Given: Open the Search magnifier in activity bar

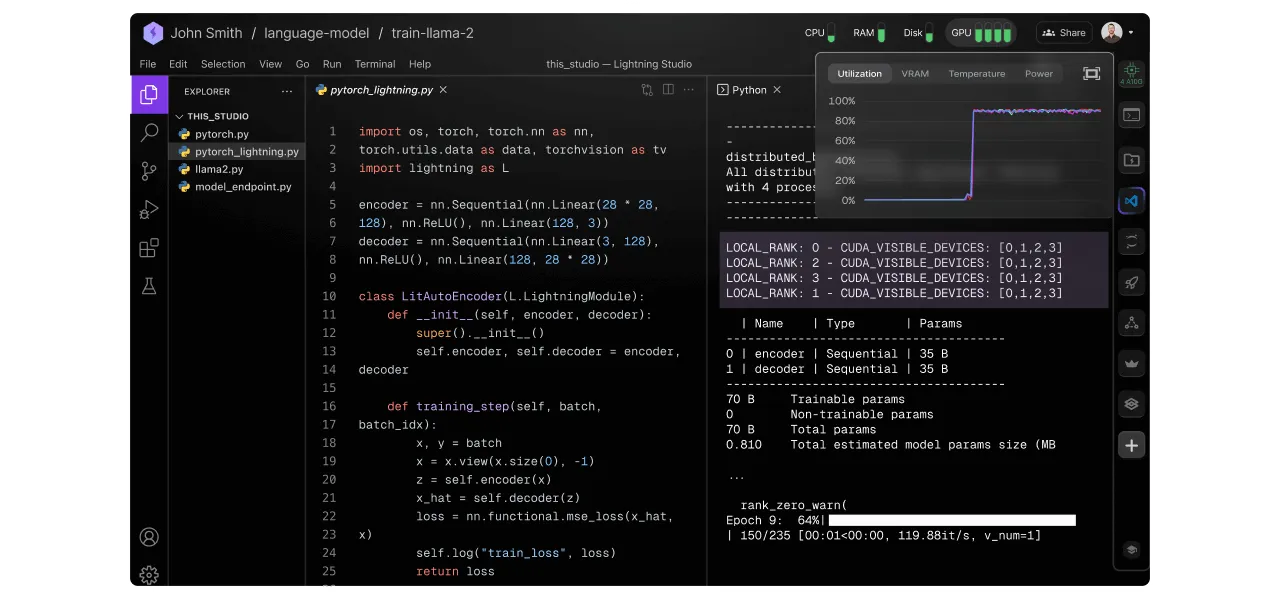Looking at the screenshot, I should (149, 132).
